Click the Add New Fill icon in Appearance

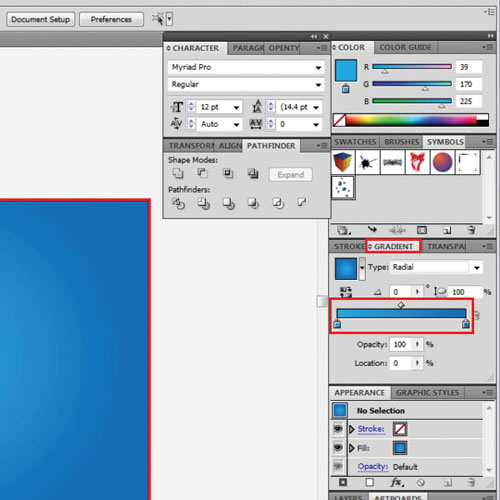pyautogui.click(x=369, y=482)
